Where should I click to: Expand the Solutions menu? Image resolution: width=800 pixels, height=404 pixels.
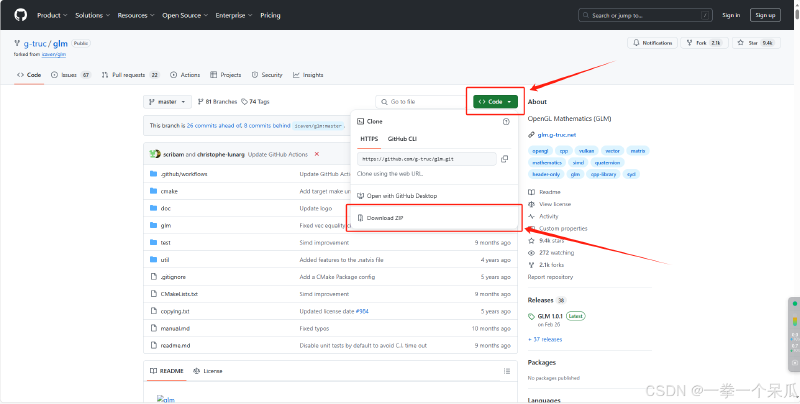[92, 15]
